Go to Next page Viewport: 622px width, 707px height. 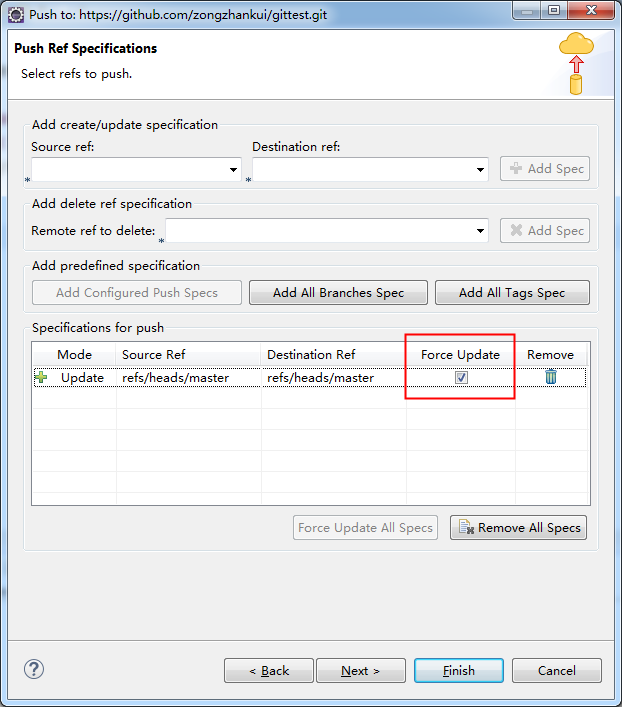click(360, 670)
